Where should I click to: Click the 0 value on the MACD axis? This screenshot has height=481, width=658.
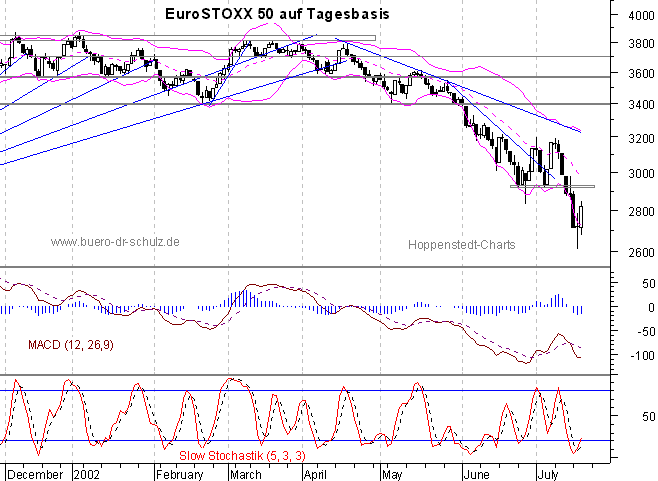click(x=651, y=308)
